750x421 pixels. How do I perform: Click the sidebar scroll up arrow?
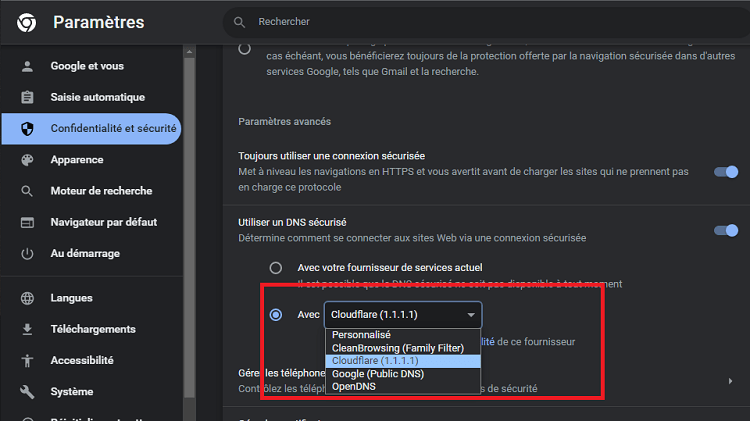189,51
